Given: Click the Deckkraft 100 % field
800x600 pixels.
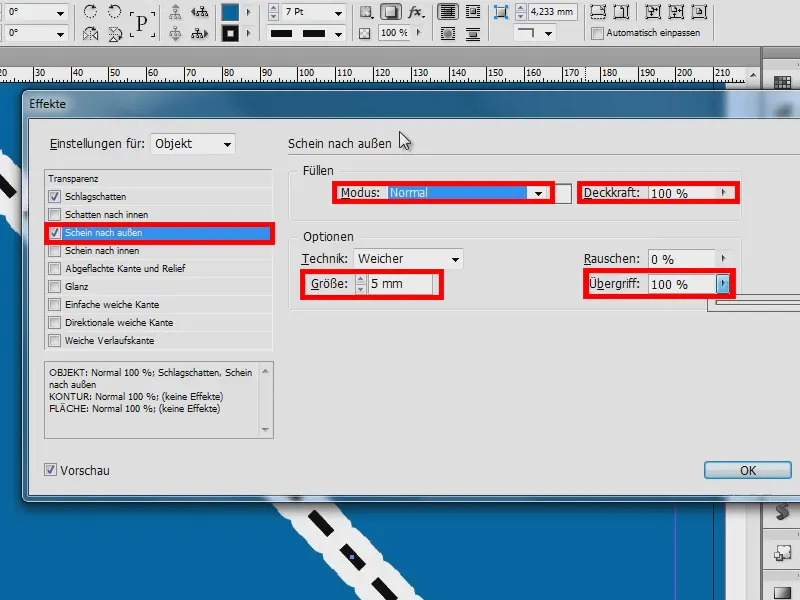Looking at the screenshot, I should [x=683, y=193].
